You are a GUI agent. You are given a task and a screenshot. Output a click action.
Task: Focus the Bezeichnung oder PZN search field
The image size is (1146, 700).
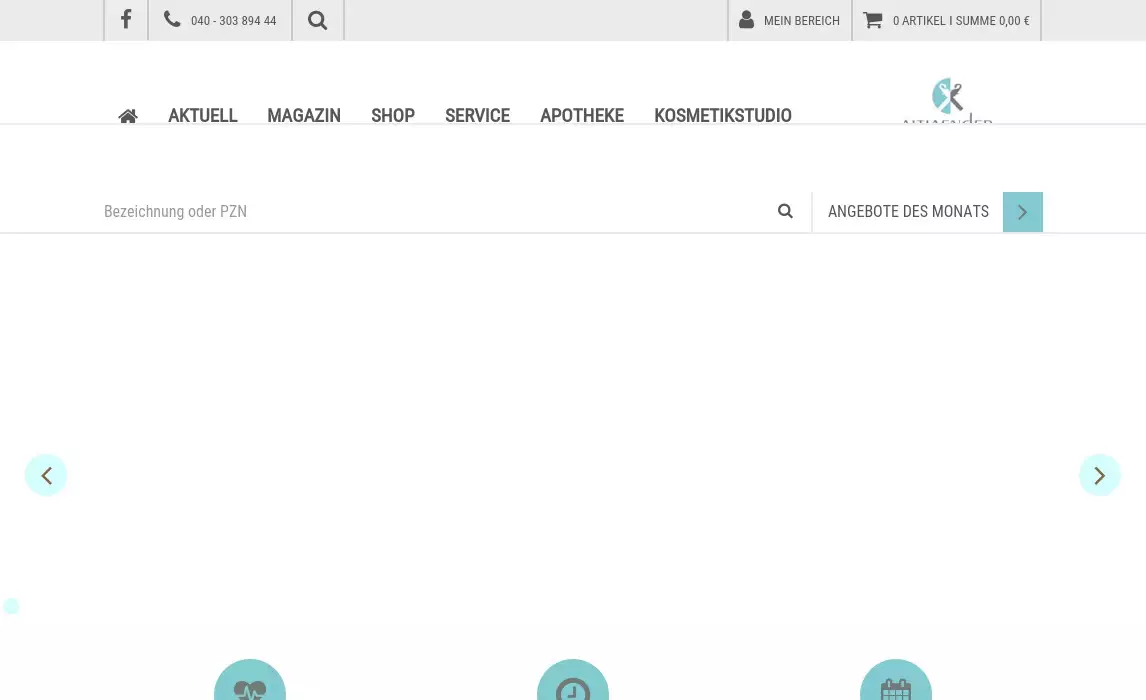(x=430, y=211)
